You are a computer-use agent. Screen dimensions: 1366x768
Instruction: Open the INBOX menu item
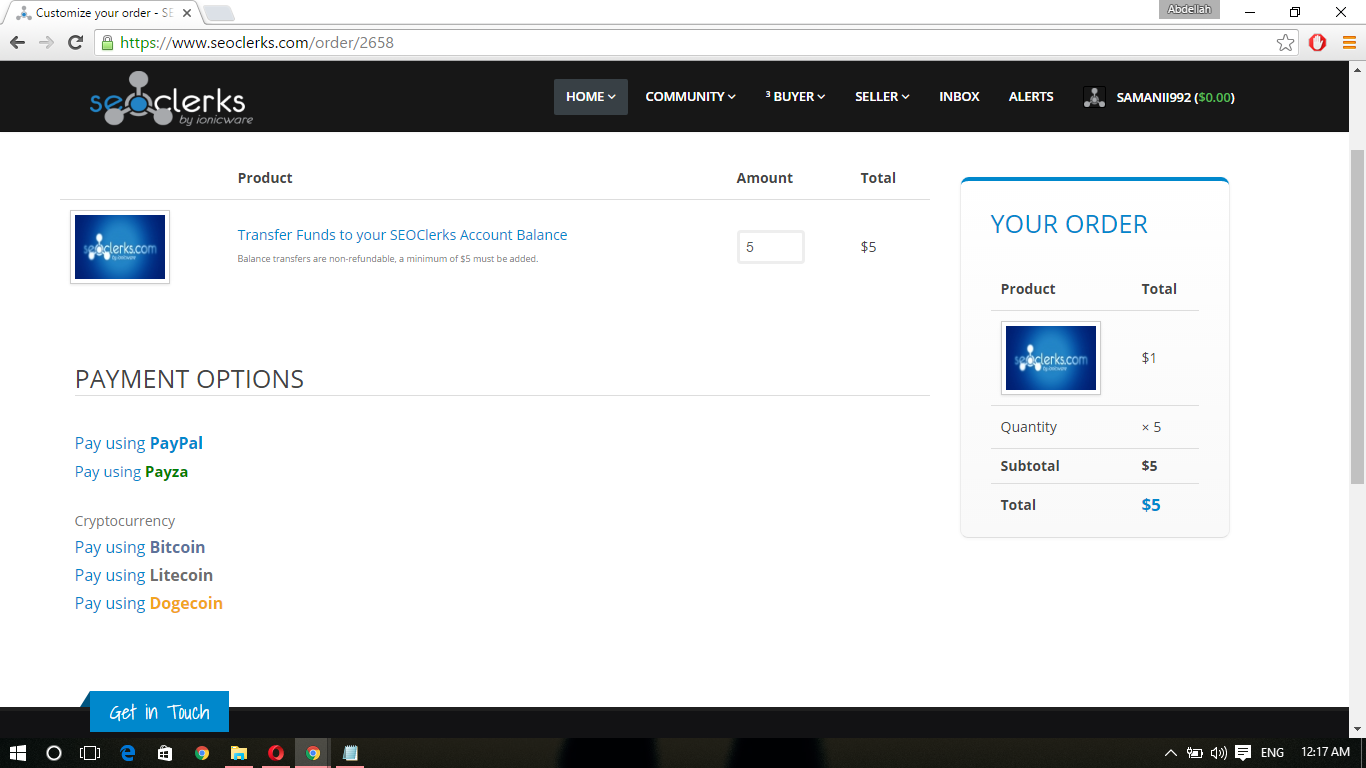tap(959, 97)
